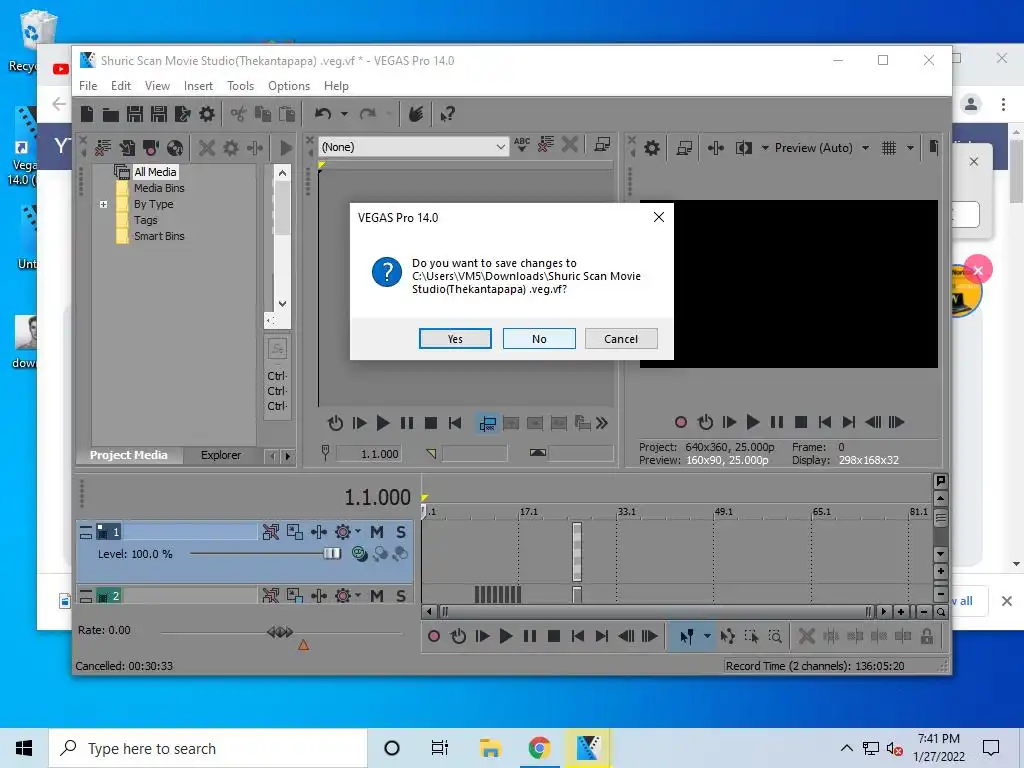
Task: Open the Edit menu
Action: click(121, 86)
